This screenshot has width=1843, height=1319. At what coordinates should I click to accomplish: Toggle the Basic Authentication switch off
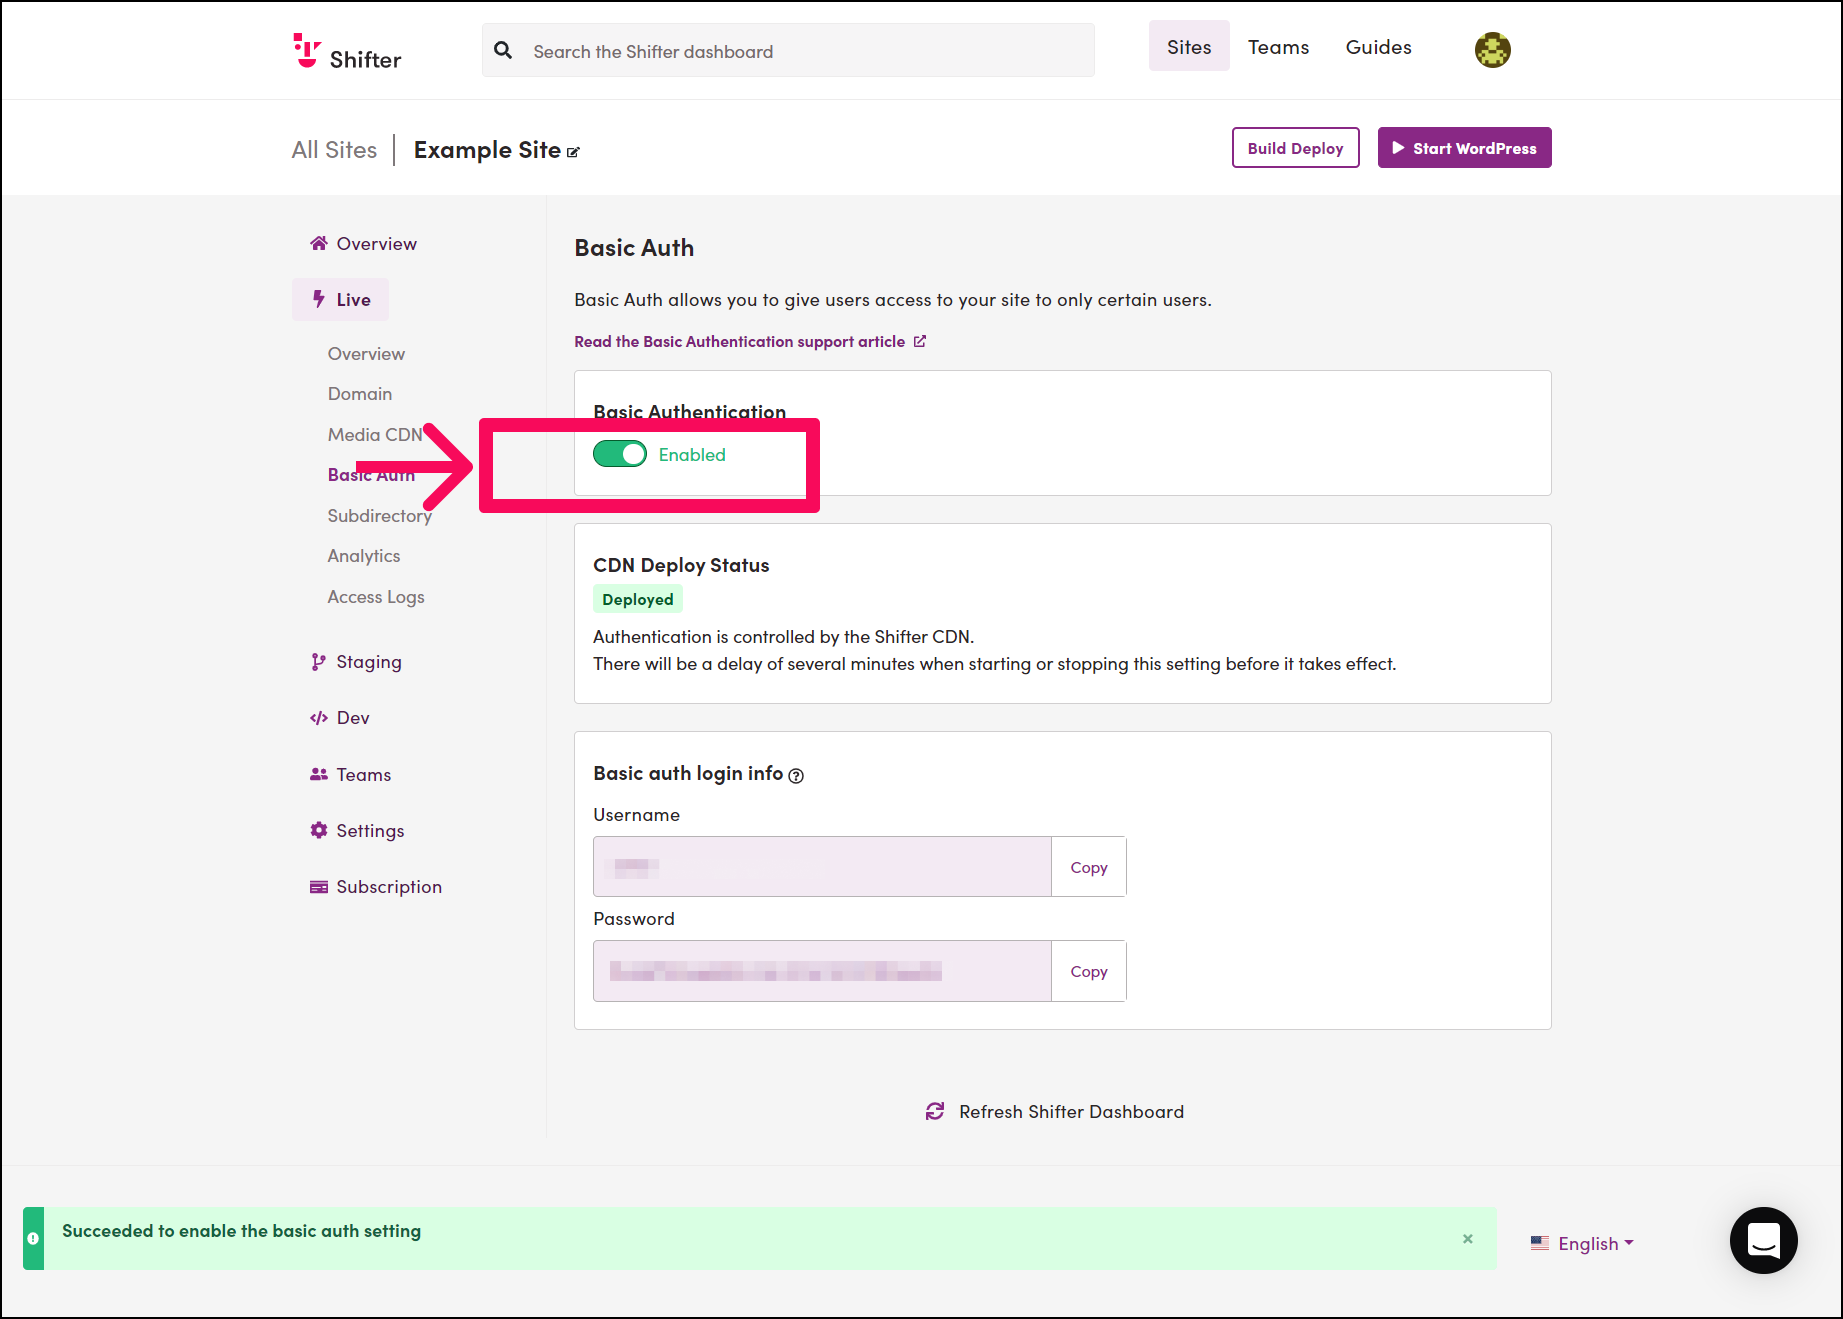620,454
